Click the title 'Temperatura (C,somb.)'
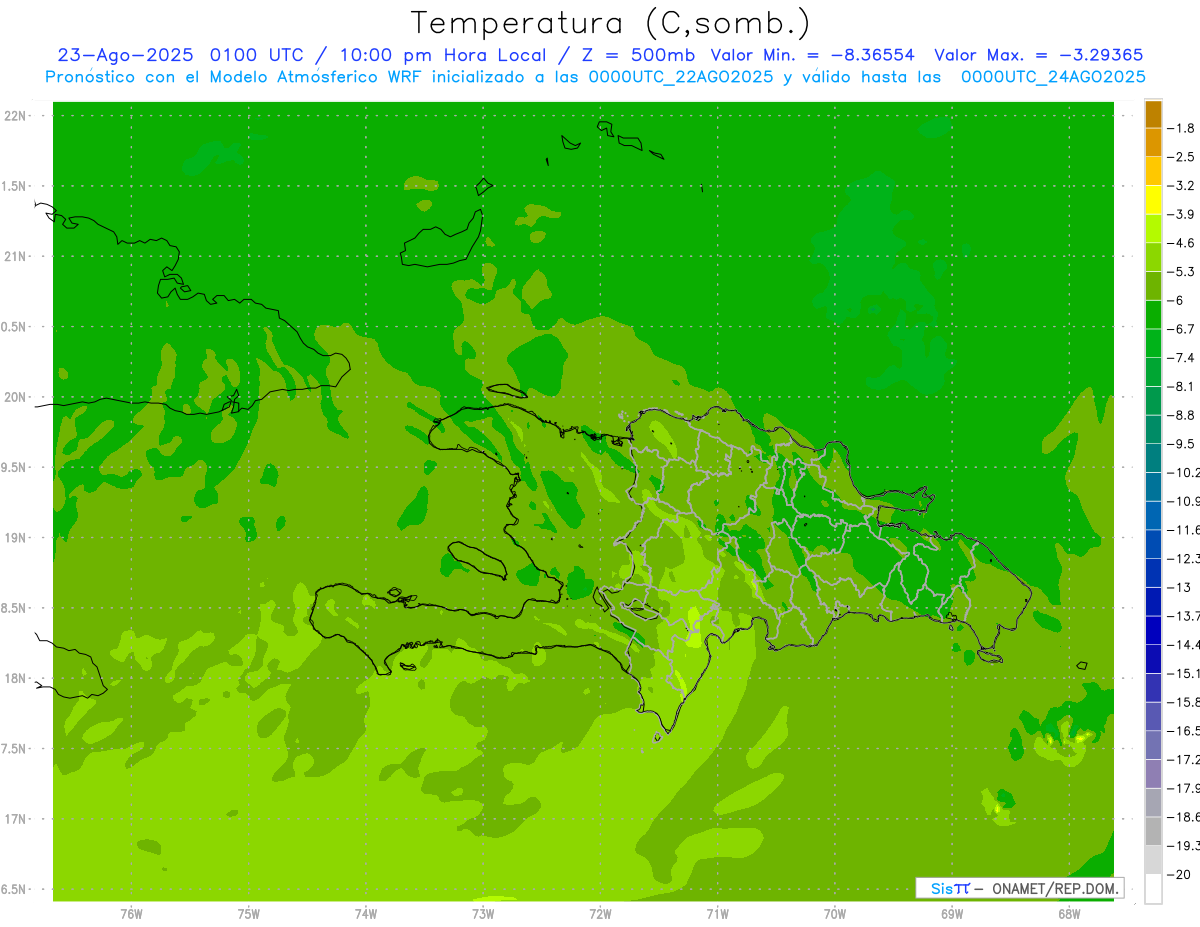Image resolution: width=1200 pixels, height=927 pixels. (x=610, y=23)
